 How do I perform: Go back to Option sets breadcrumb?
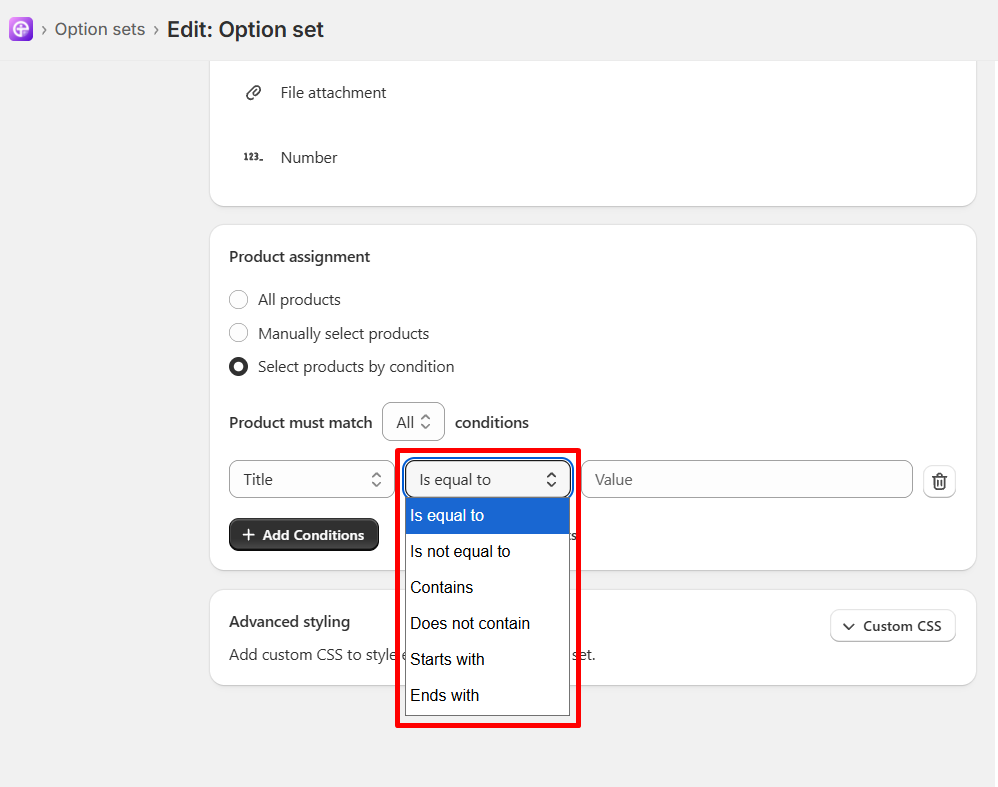pyautogui.click(x=100, y=29)
